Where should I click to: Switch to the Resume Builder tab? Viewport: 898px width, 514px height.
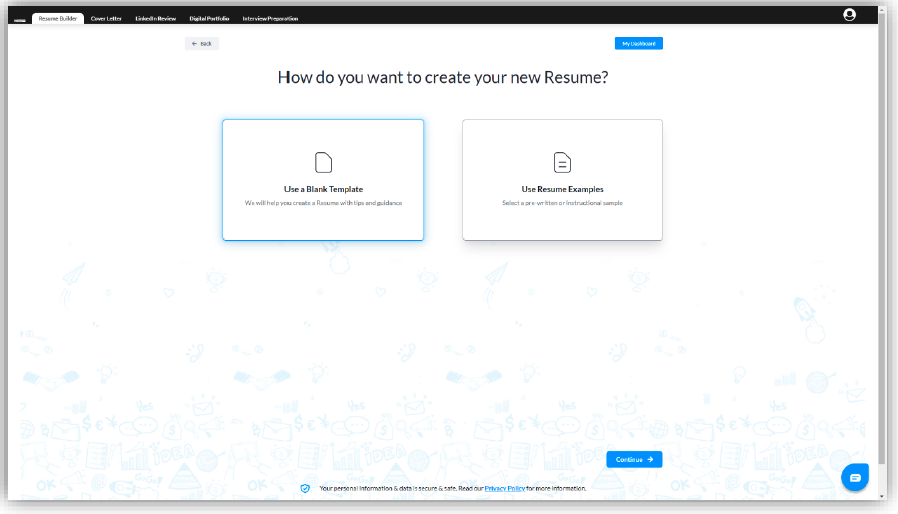(58, 18)
